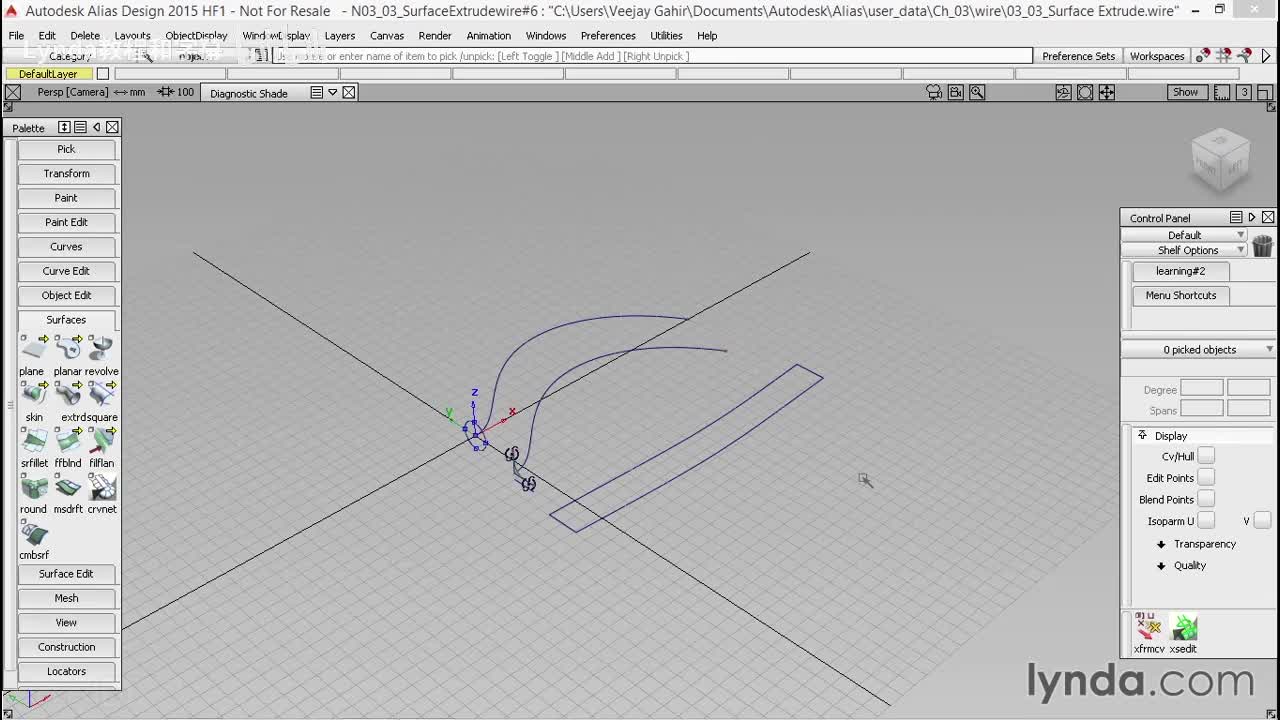
Task: Click the Palette menu list icon
Action: [x=81, y=127]
